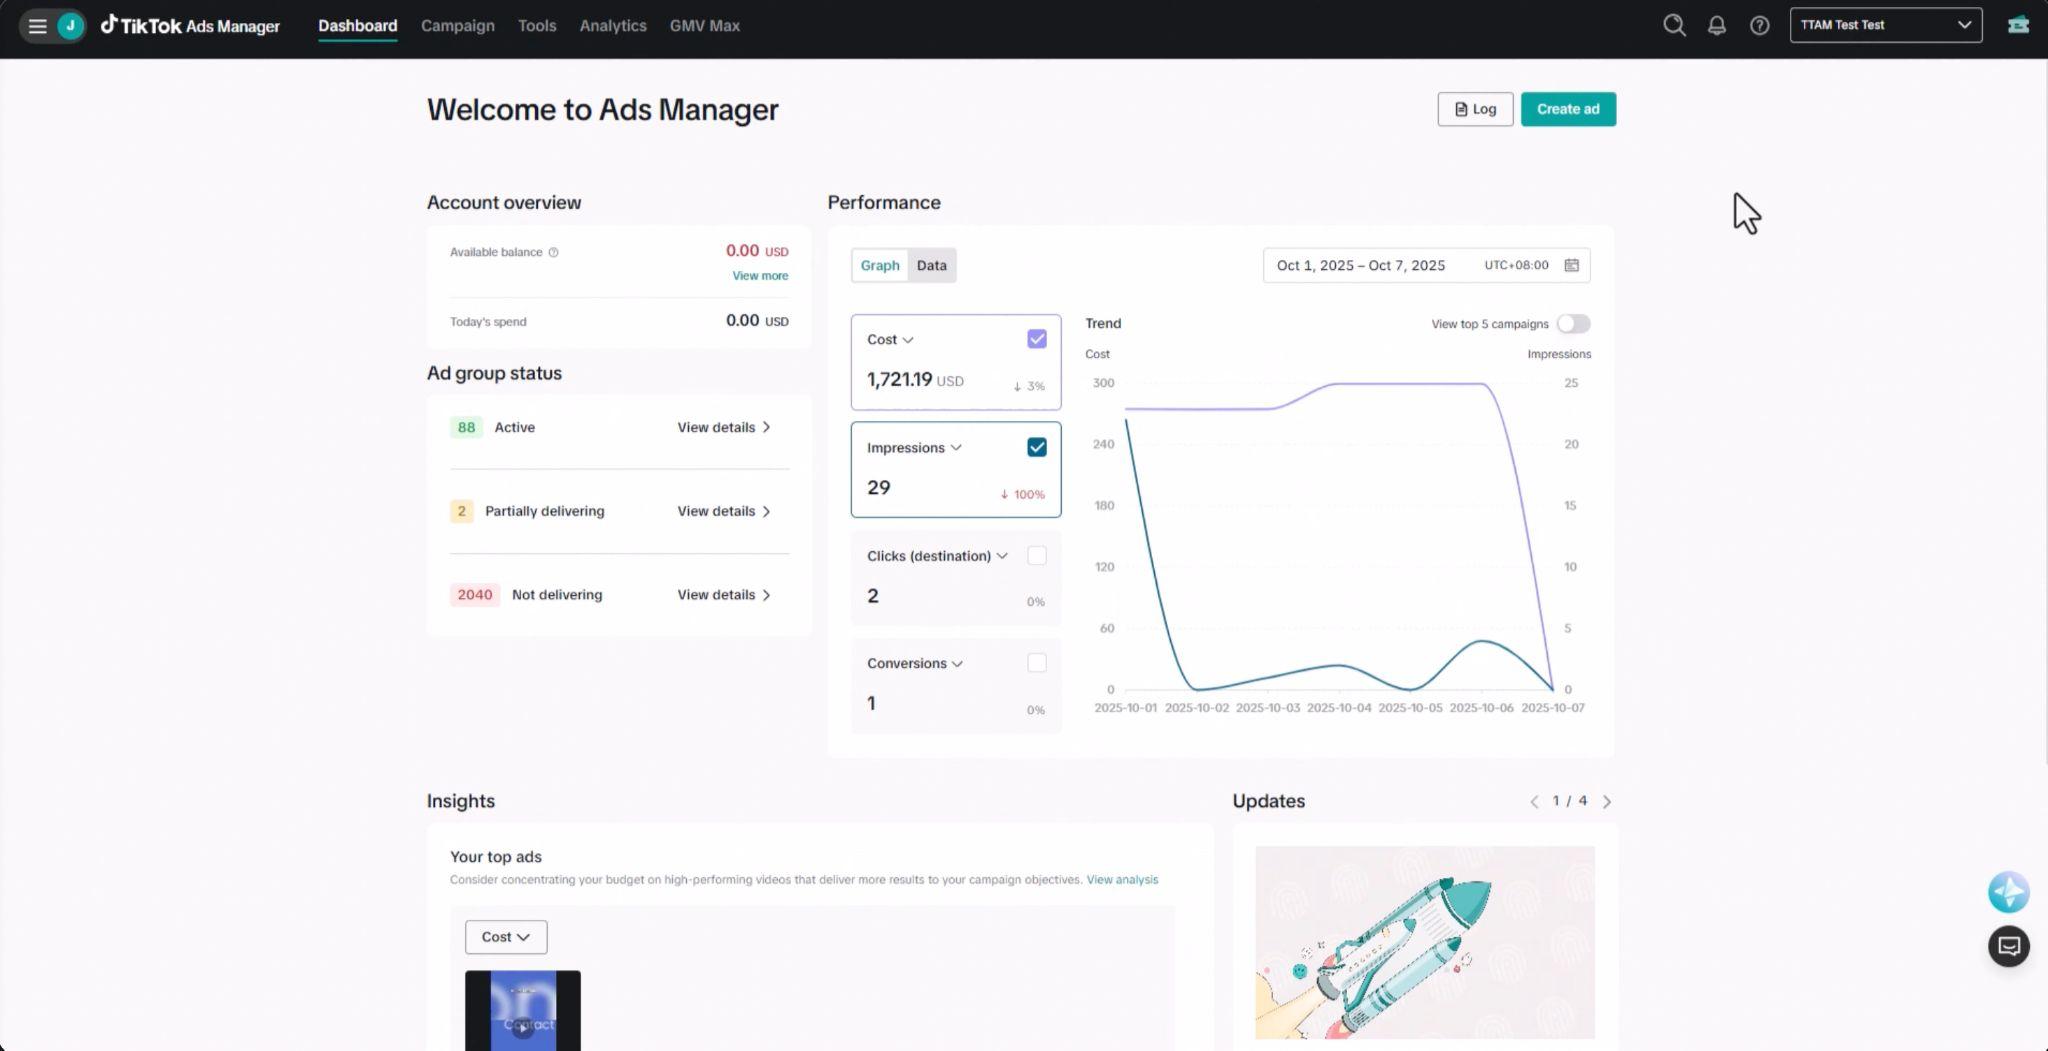The height and width of the screenshot is (1051, 2048).
Task: Open the Cost sort dropdown in Insights
Action: (x=506, y=937)
